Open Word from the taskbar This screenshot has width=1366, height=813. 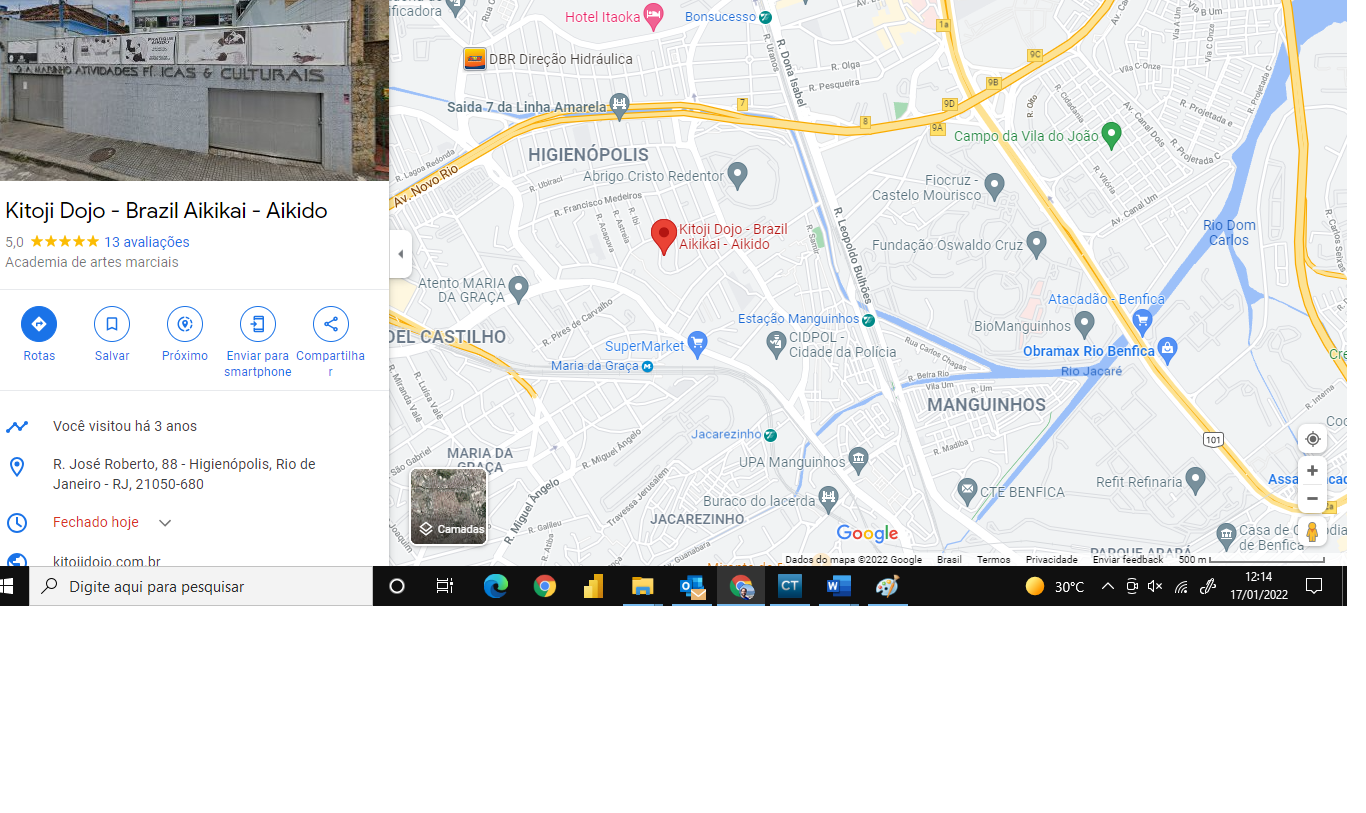point(838,587)
